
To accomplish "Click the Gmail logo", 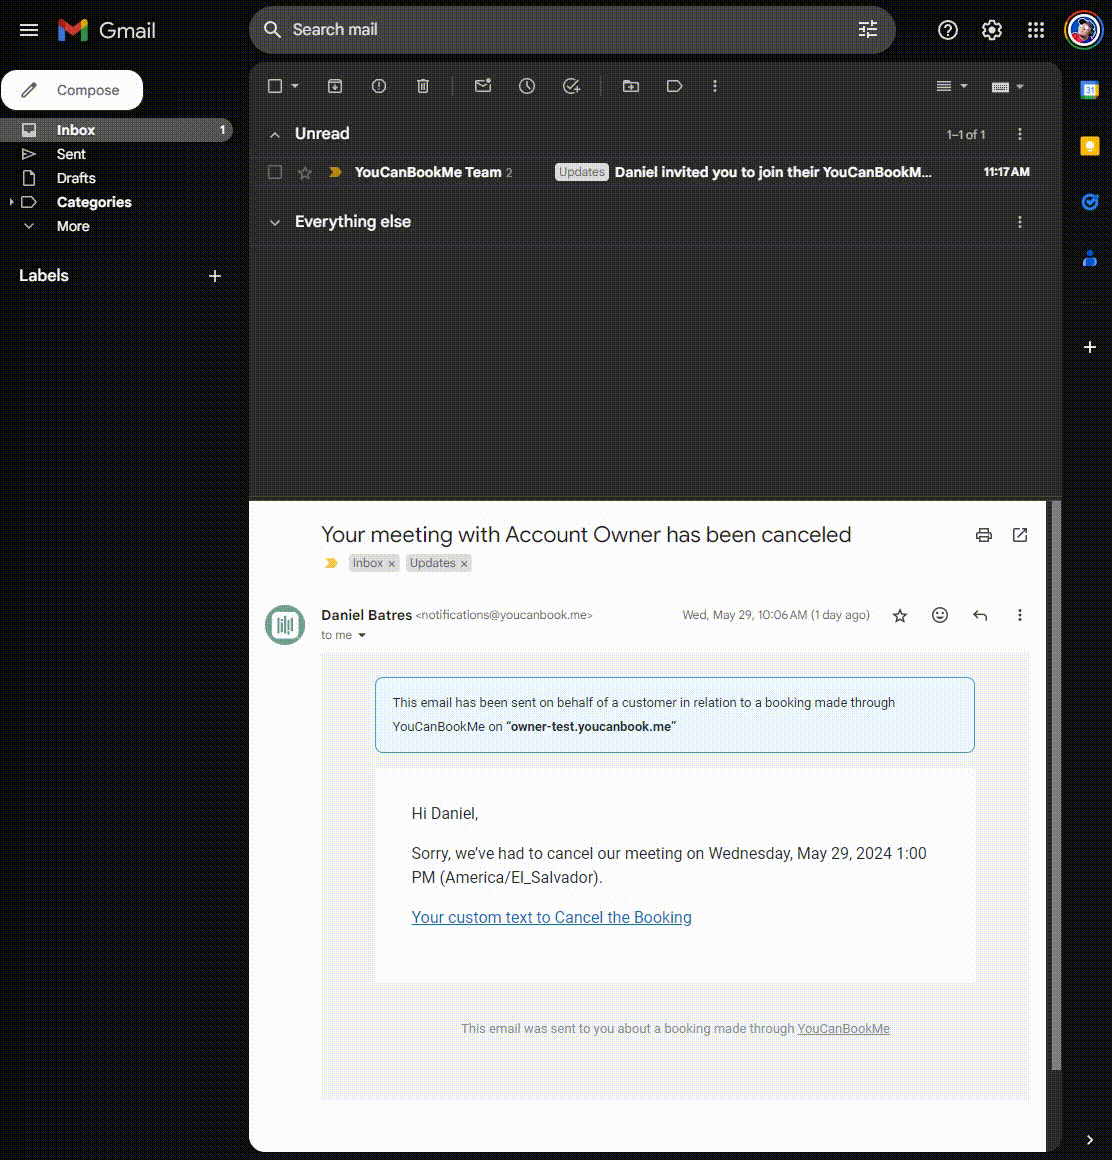I will [x=107, y=30].
